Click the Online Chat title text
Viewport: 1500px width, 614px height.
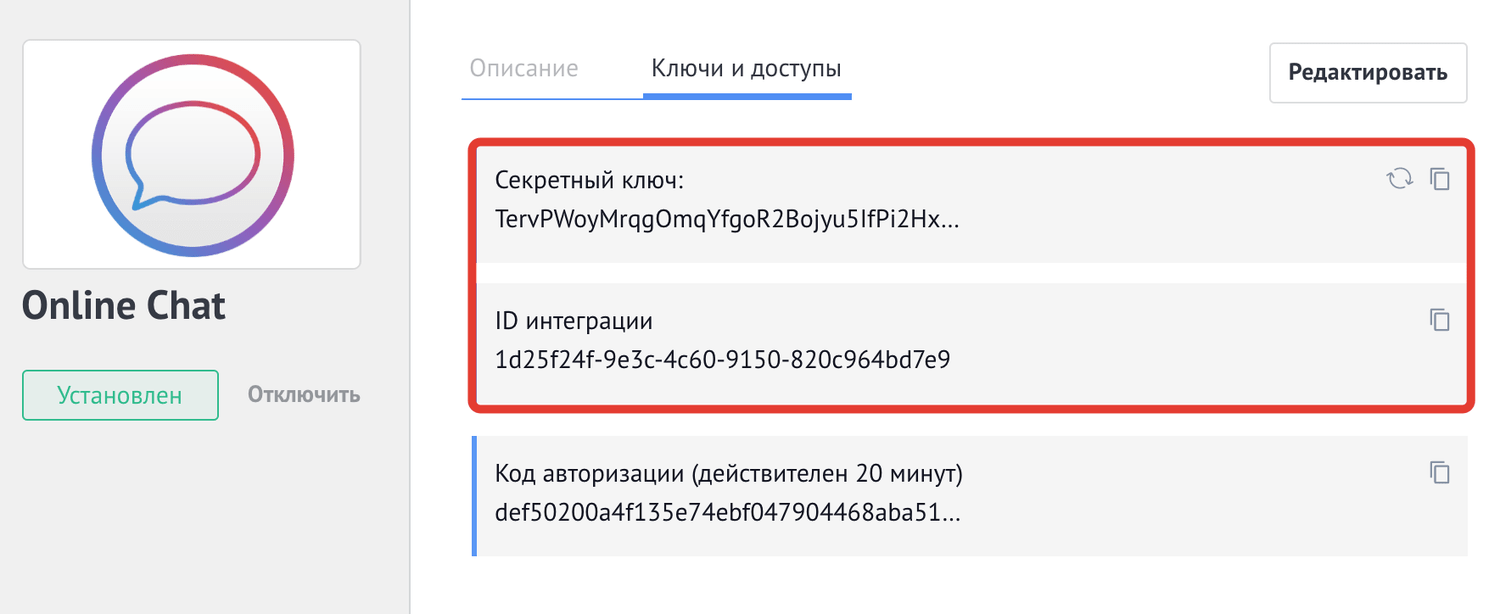tap(124, 306)
